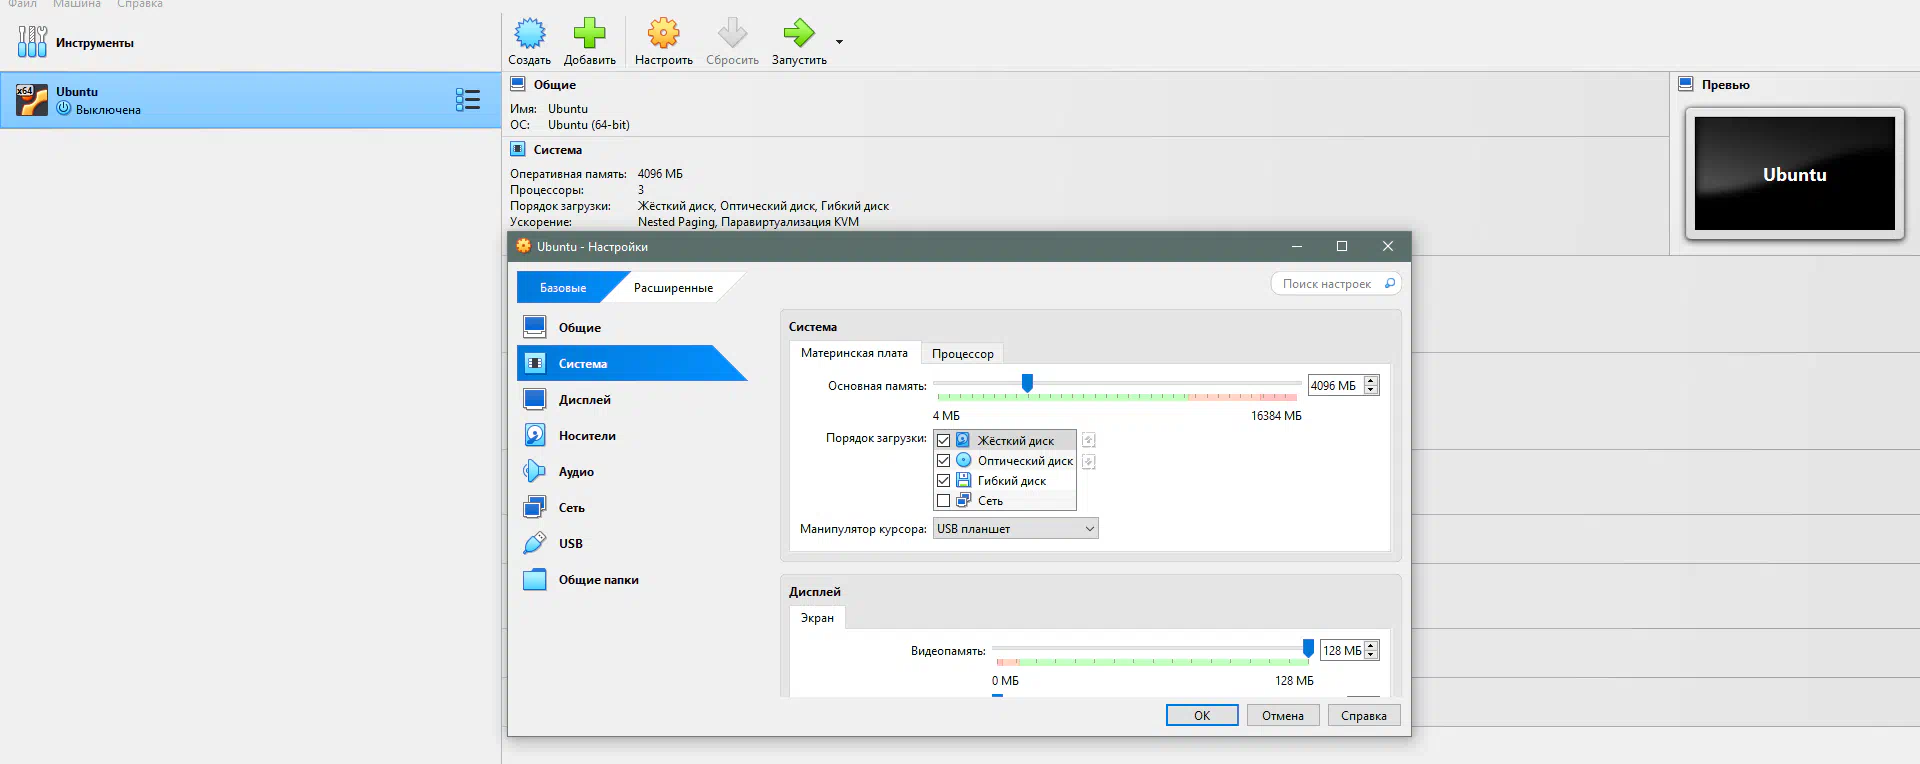1920x764 pixels.
Task: Move boot item up with arrow button
Action: click(1089, 440)
